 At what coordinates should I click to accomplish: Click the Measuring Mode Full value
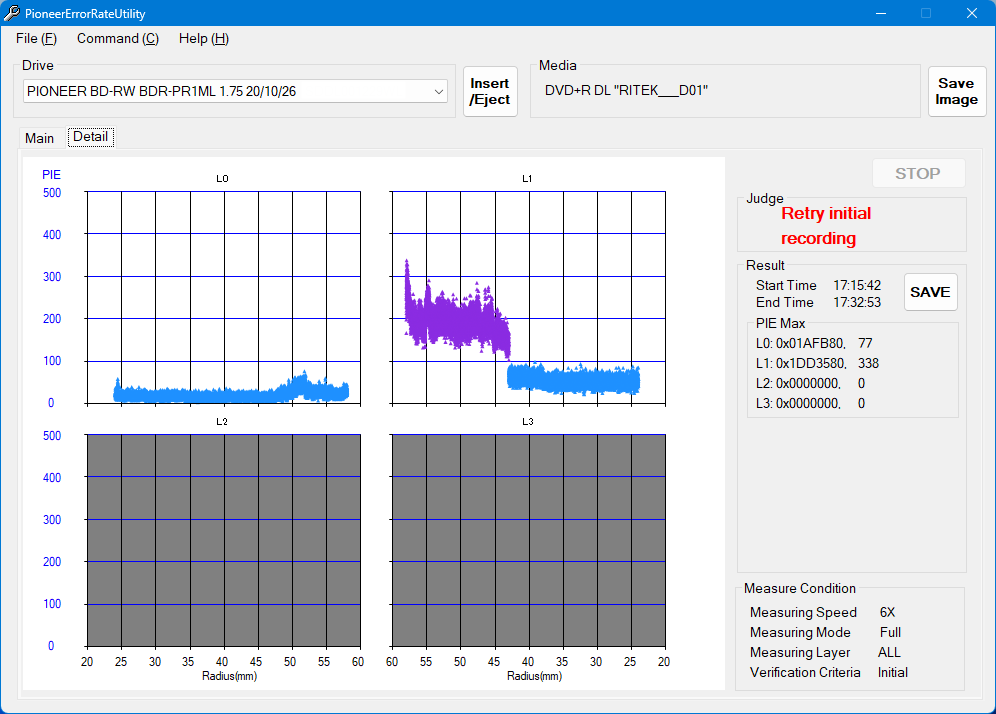tap(890, 632)
